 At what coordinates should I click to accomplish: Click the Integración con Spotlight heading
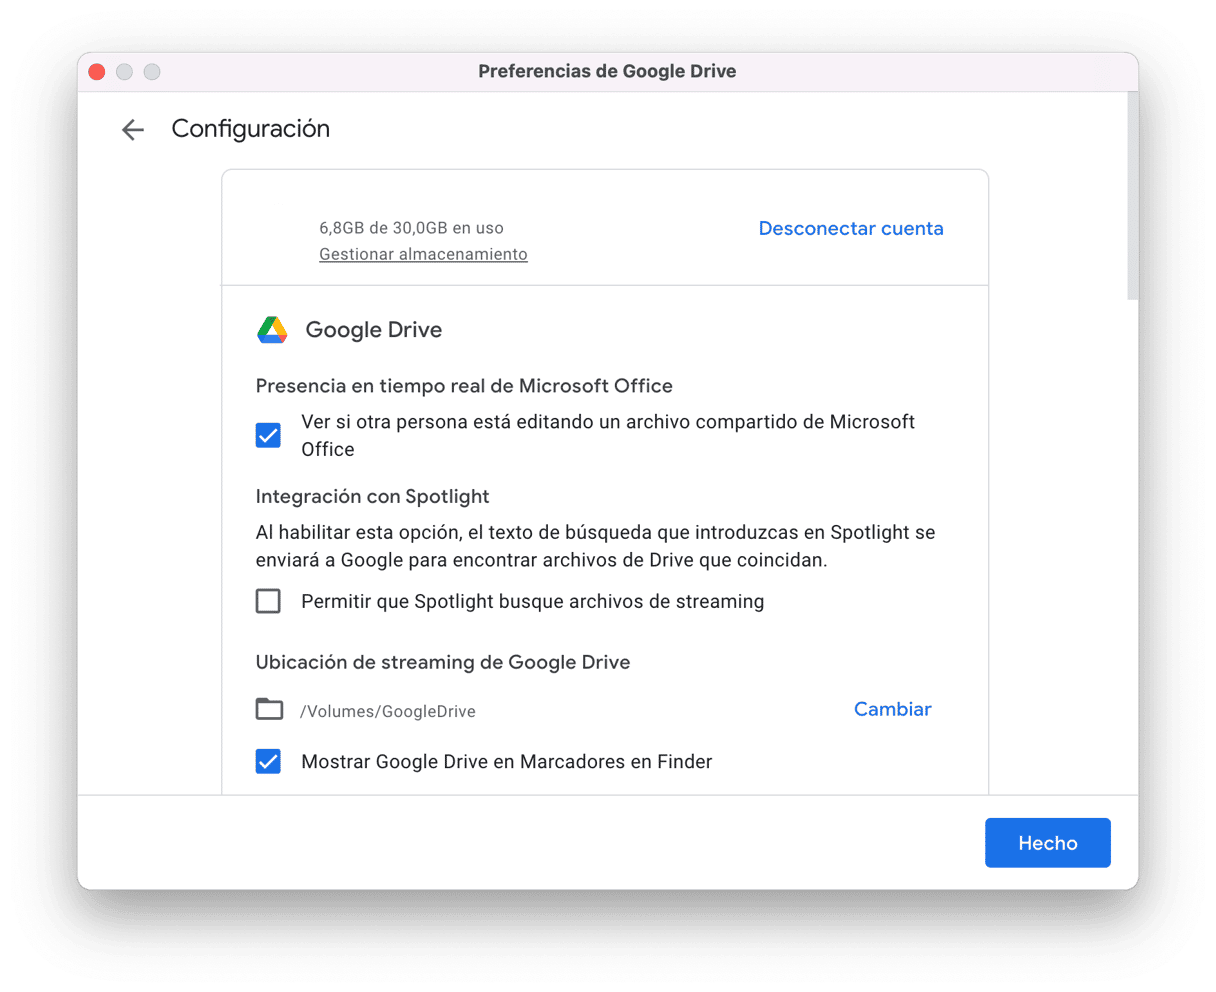pos(372,496)
